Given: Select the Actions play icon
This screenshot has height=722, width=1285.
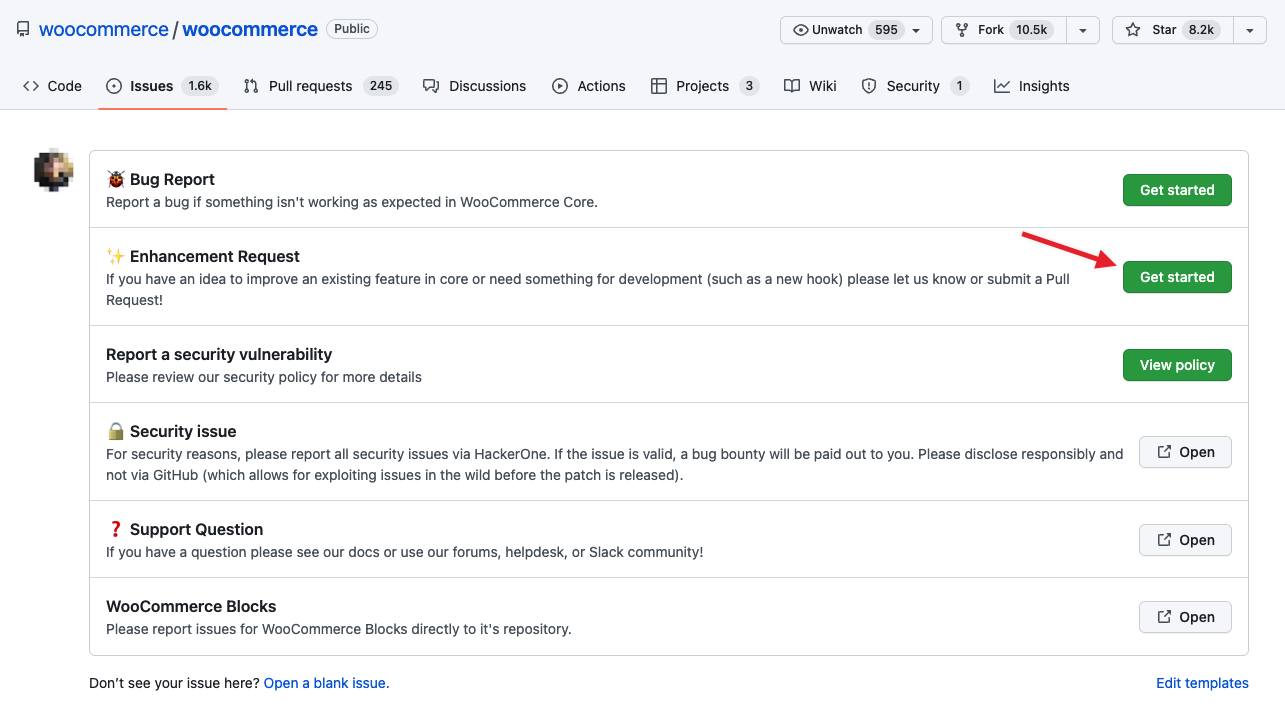Looking at the screenshot, I should tap(560, 86).
